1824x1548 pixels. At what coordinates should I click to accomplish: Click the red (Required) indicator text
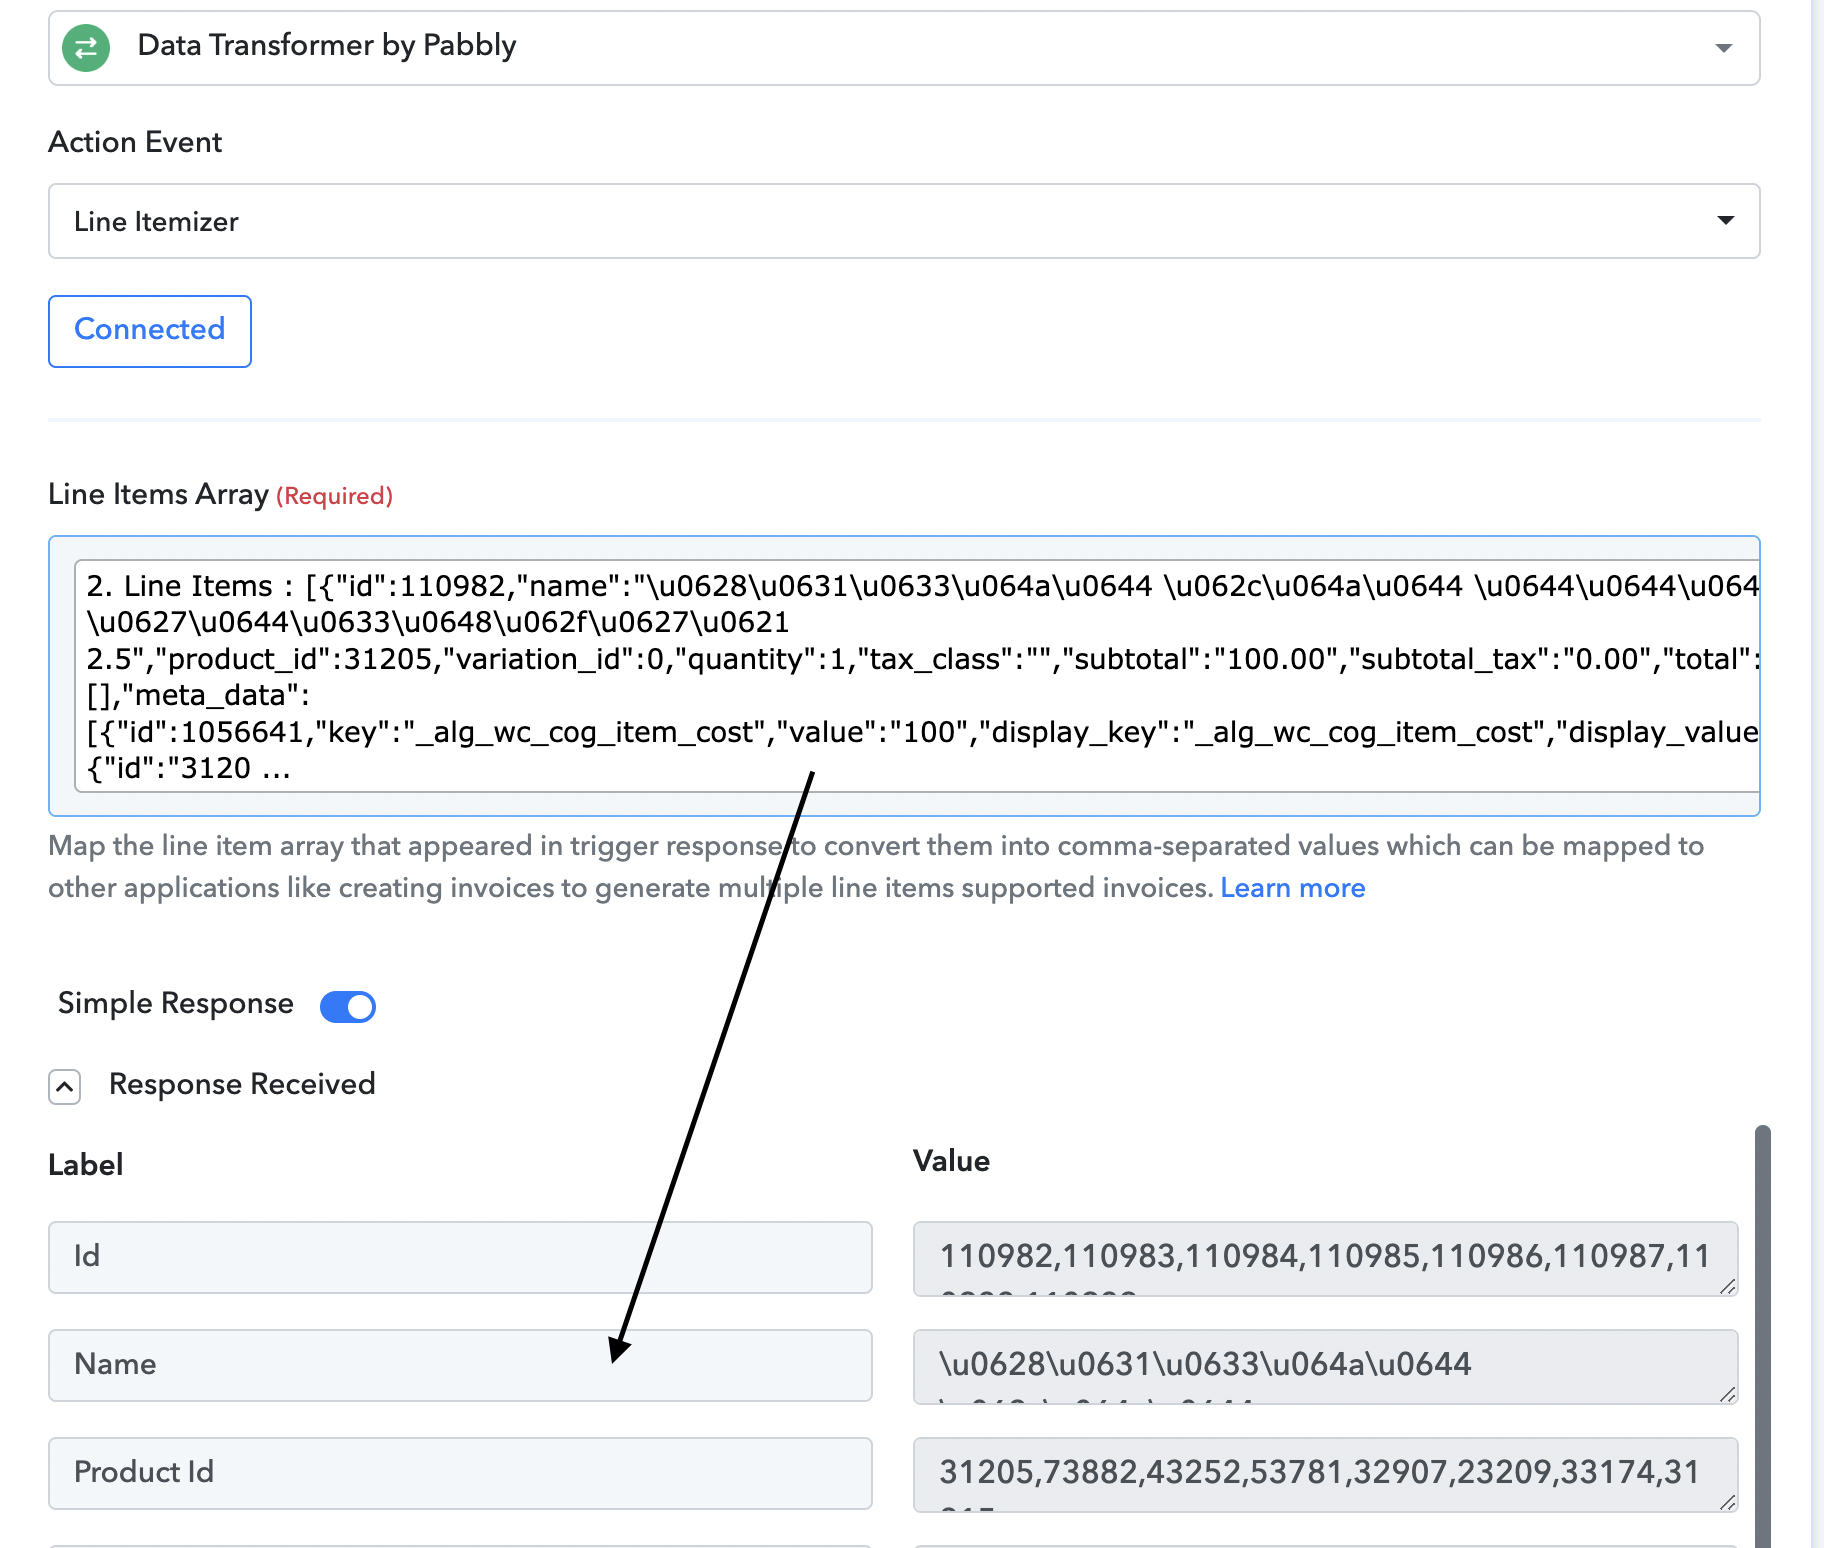pyautogui.click(x=334, y=496)
